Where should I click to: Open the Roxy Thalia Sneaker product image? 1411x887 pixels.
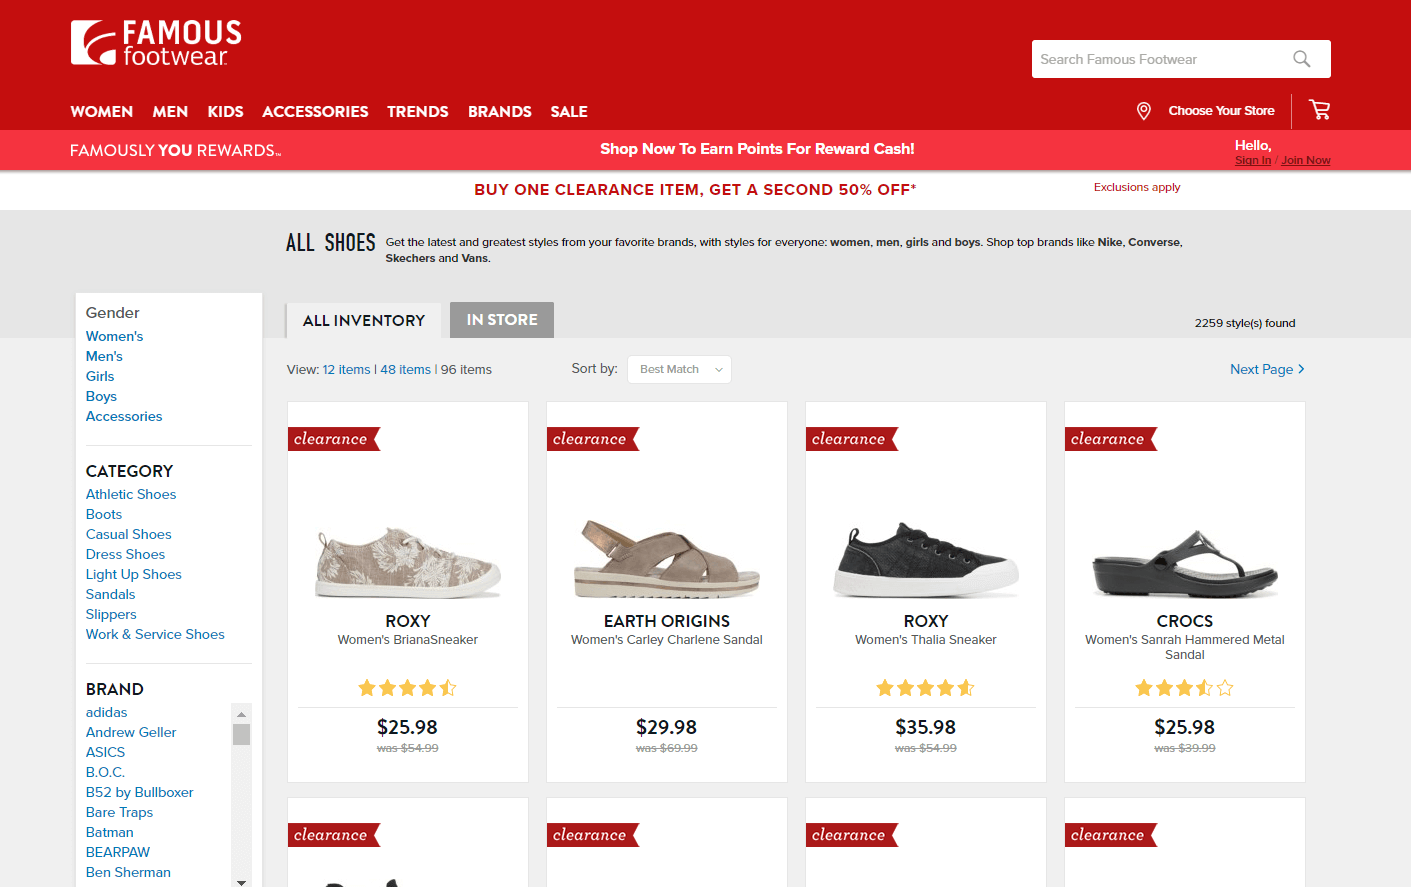click(926, 560)
